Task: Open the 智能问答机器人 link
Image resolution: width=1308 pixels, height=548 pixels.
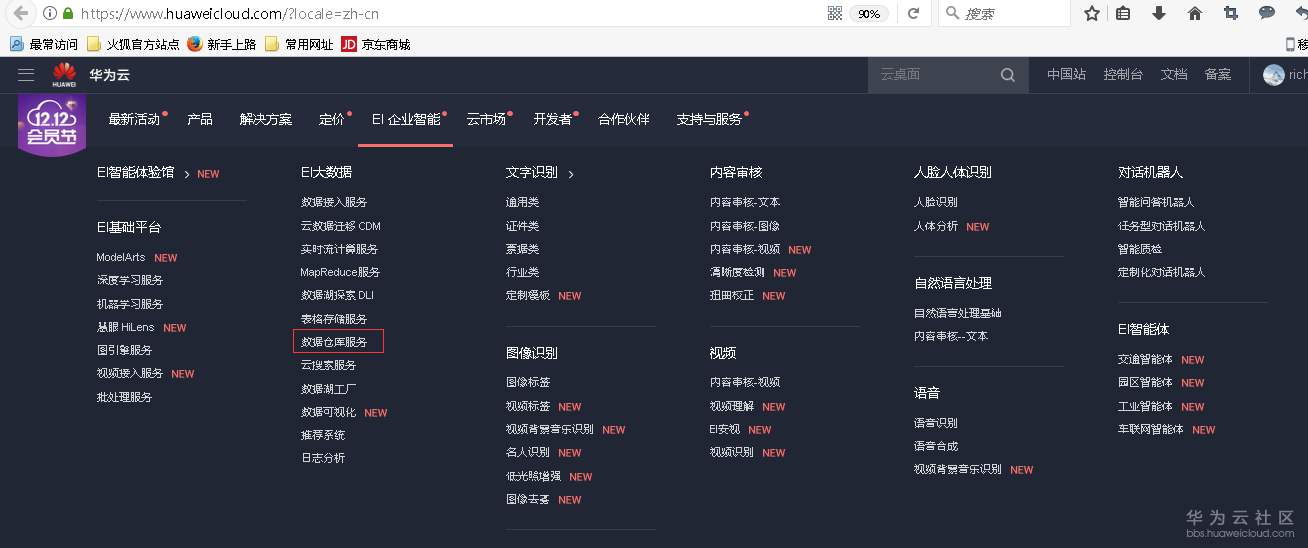Action: point(1156,202)
